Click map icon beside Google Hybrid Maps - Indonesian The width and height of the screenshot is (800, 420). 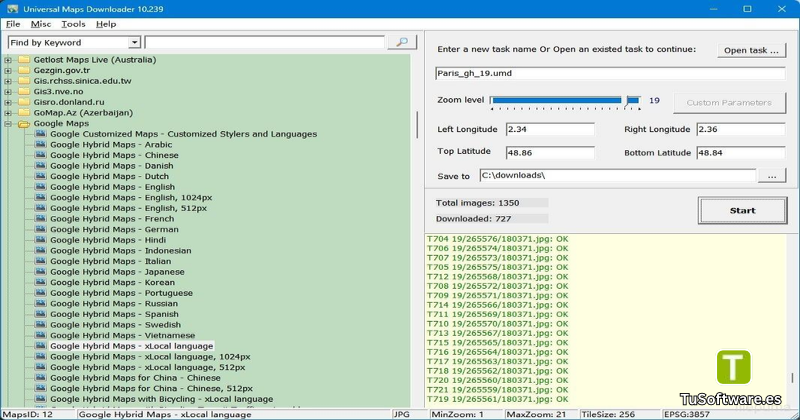tap(41, 251)
